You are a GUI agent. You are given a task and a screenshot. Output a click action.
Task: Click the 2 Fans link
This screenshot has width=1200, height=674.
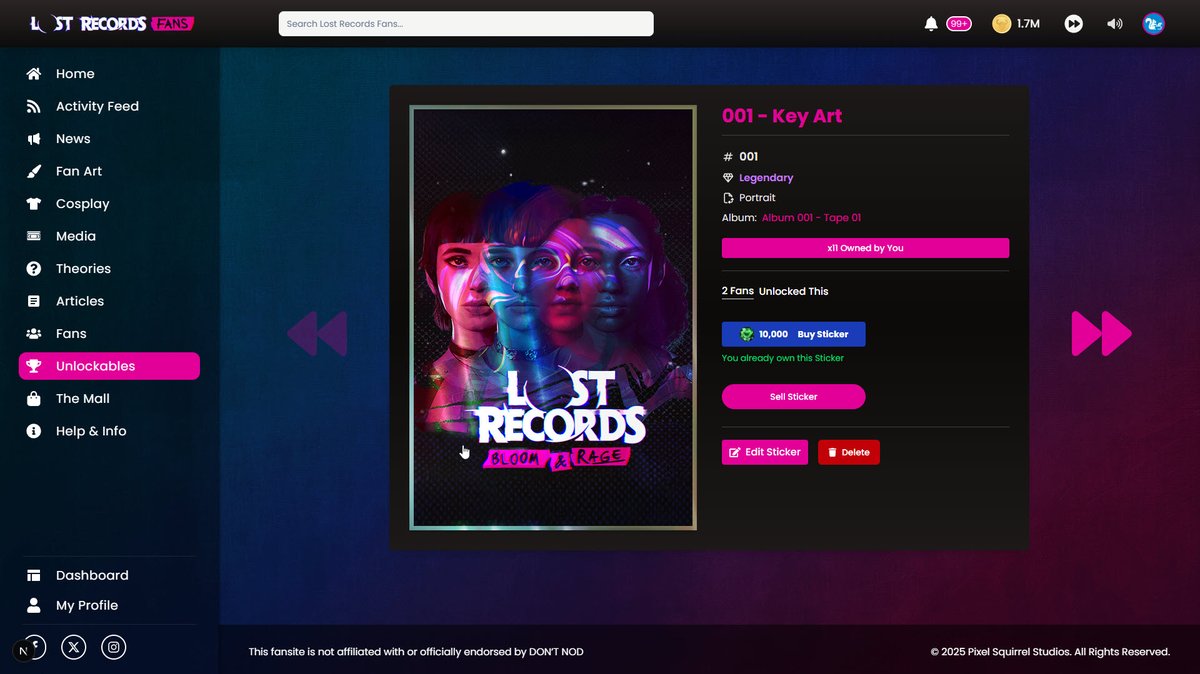click(738, 291)
